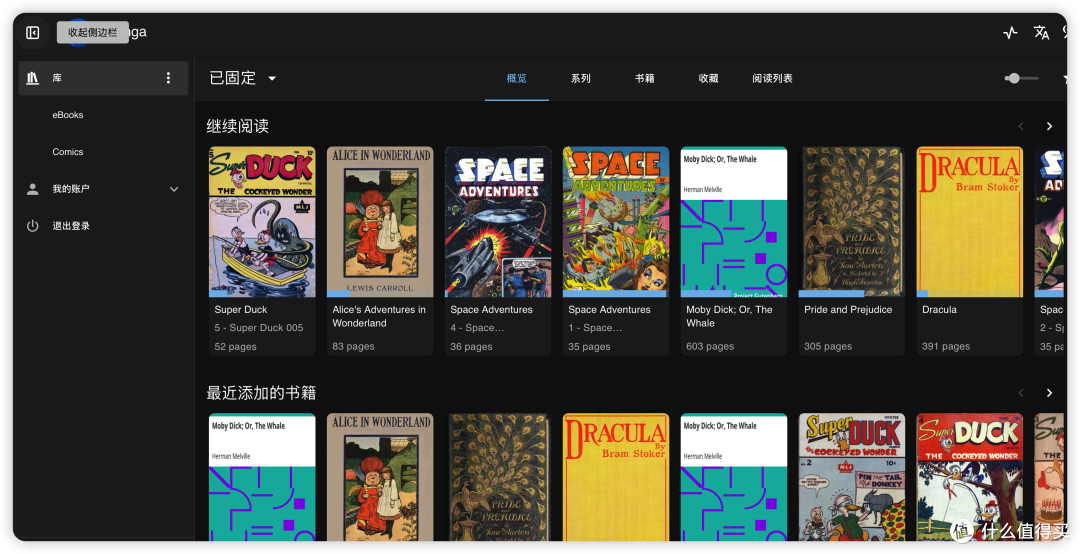The width and height of the screenshot is (1080, 554).
Task: Open red Super Duck stork cover
Action: pyautogui.click(x=970, y=477)
